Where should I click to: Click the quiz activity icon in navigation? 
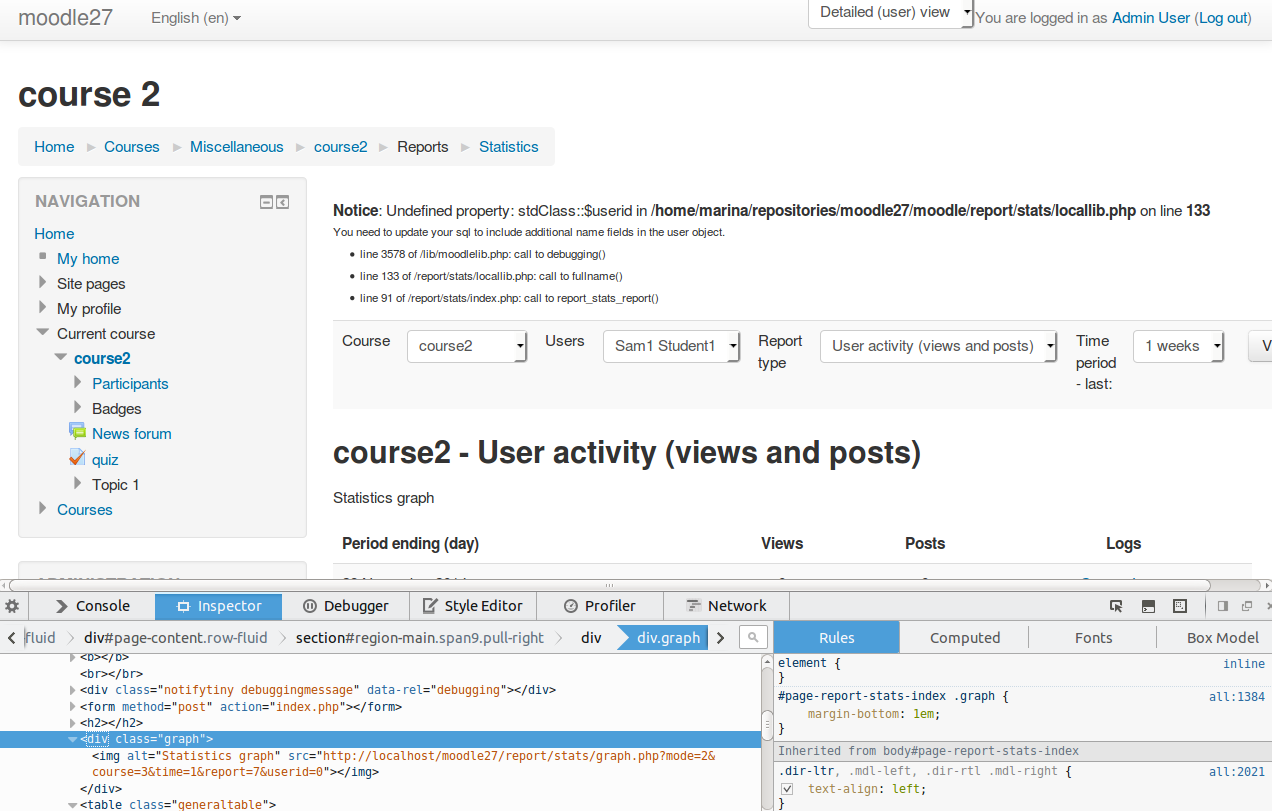(x=77, y=458)
